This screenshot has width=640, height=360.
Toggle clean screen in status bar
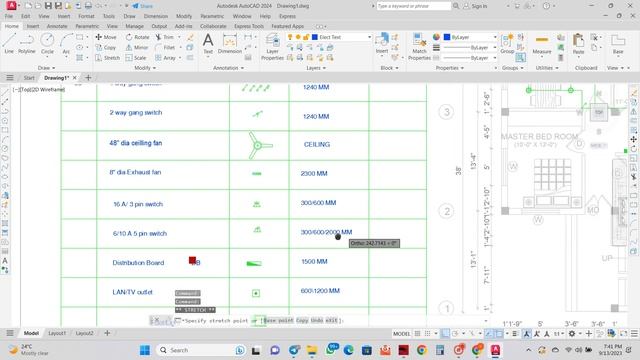tap(623, 333)
